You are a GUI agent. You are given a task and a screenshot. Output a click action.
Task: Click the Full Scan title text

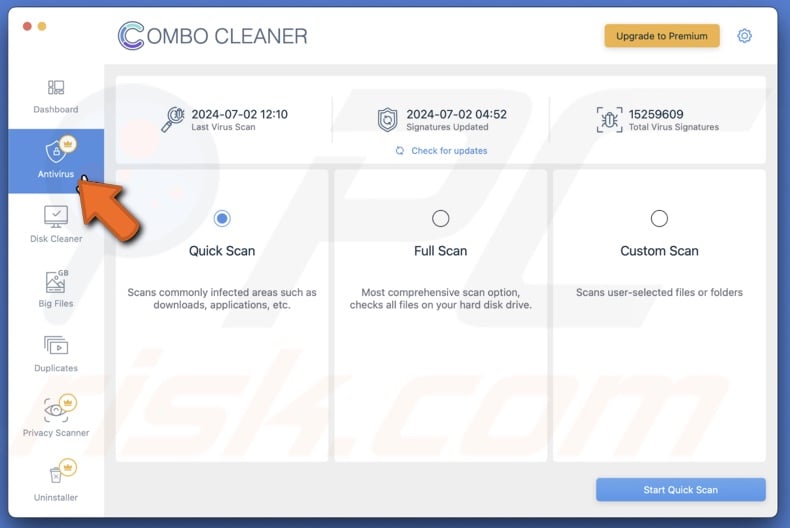click(x=440, y=250)
